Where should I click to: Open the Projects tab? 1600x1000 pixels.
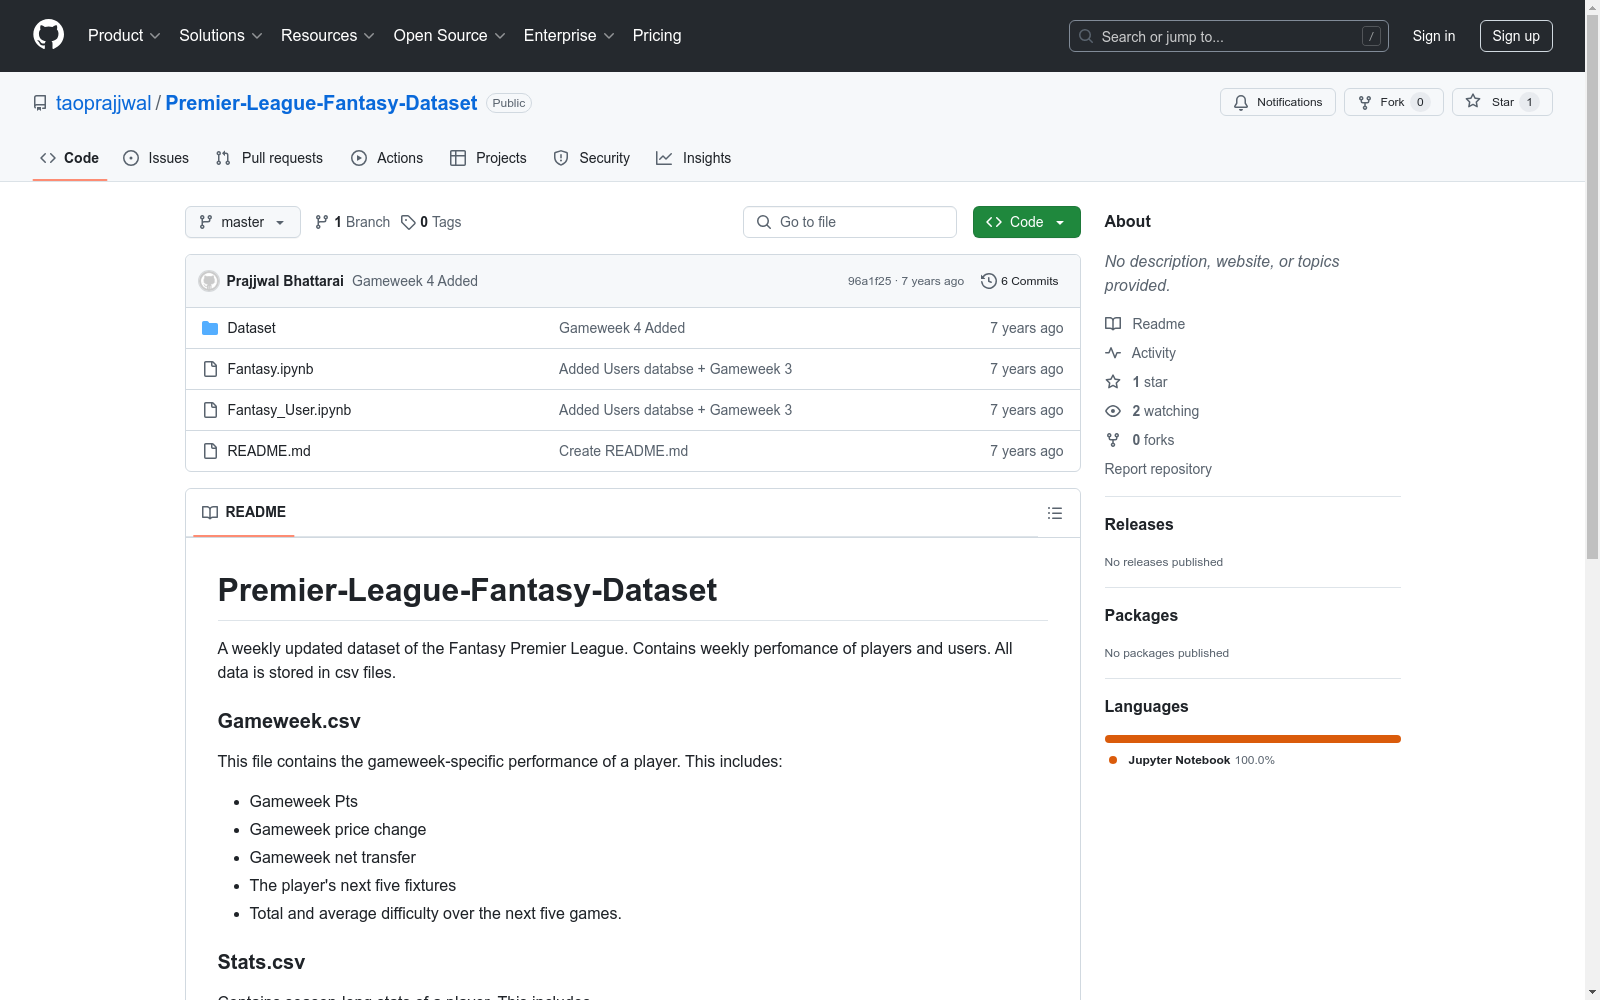coord(488,158)
